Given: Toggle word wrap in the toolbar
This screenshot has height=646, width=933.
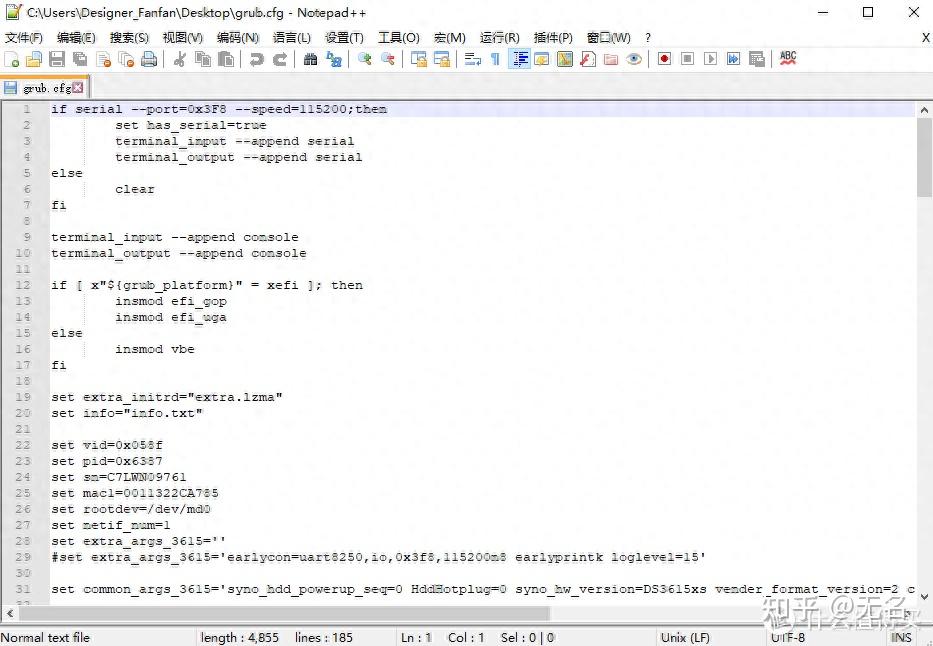Looking at the screenshot, I should point(472,59).
